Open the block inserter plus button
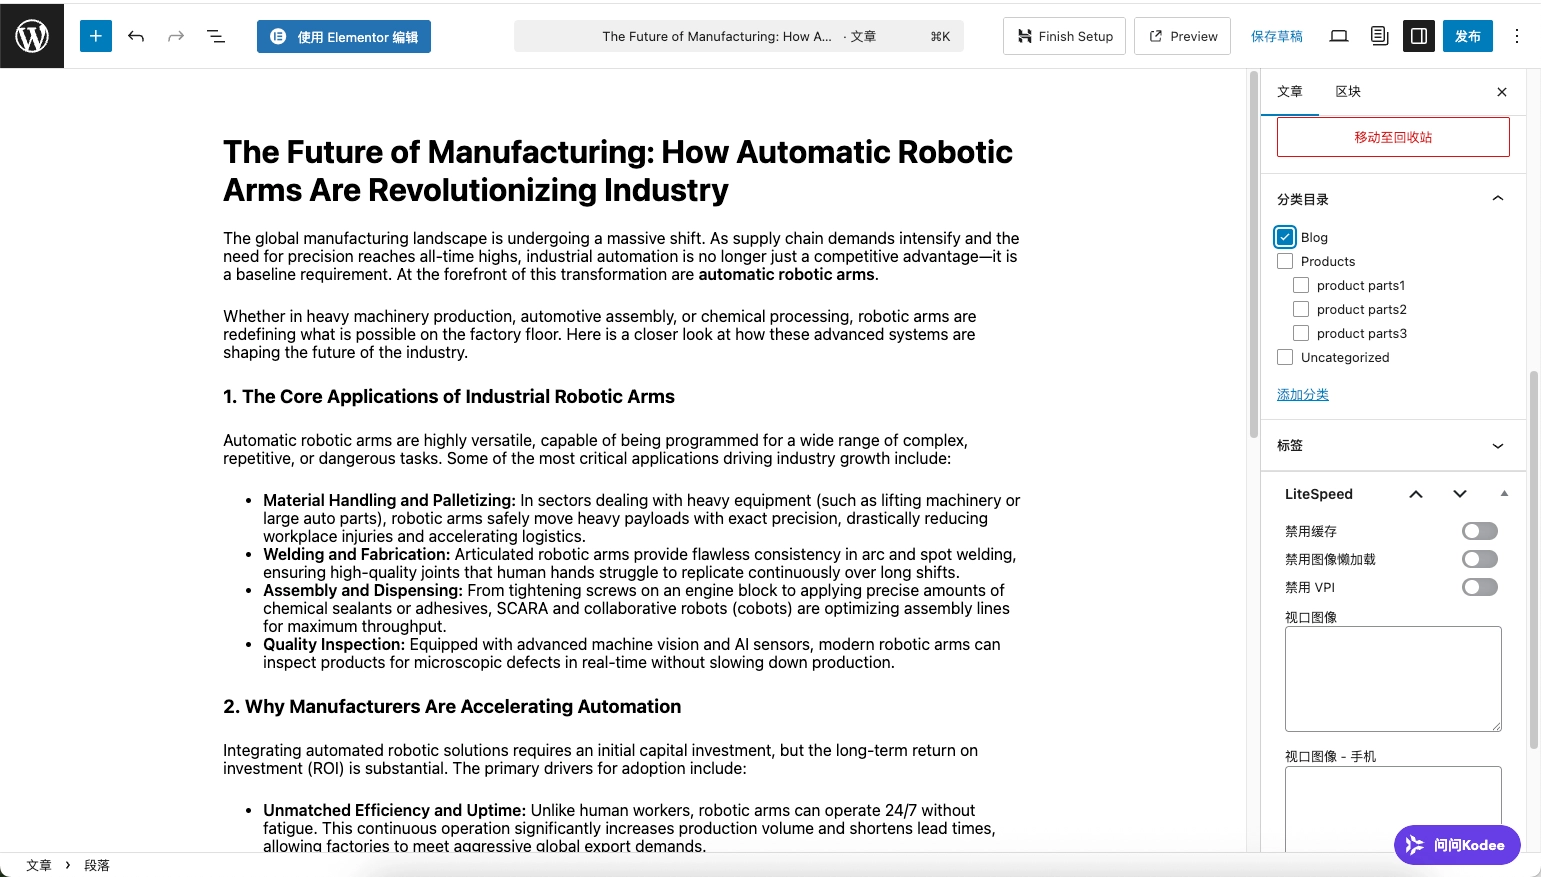The width and height of the screenshot is (1541, 877). (96, 36)
